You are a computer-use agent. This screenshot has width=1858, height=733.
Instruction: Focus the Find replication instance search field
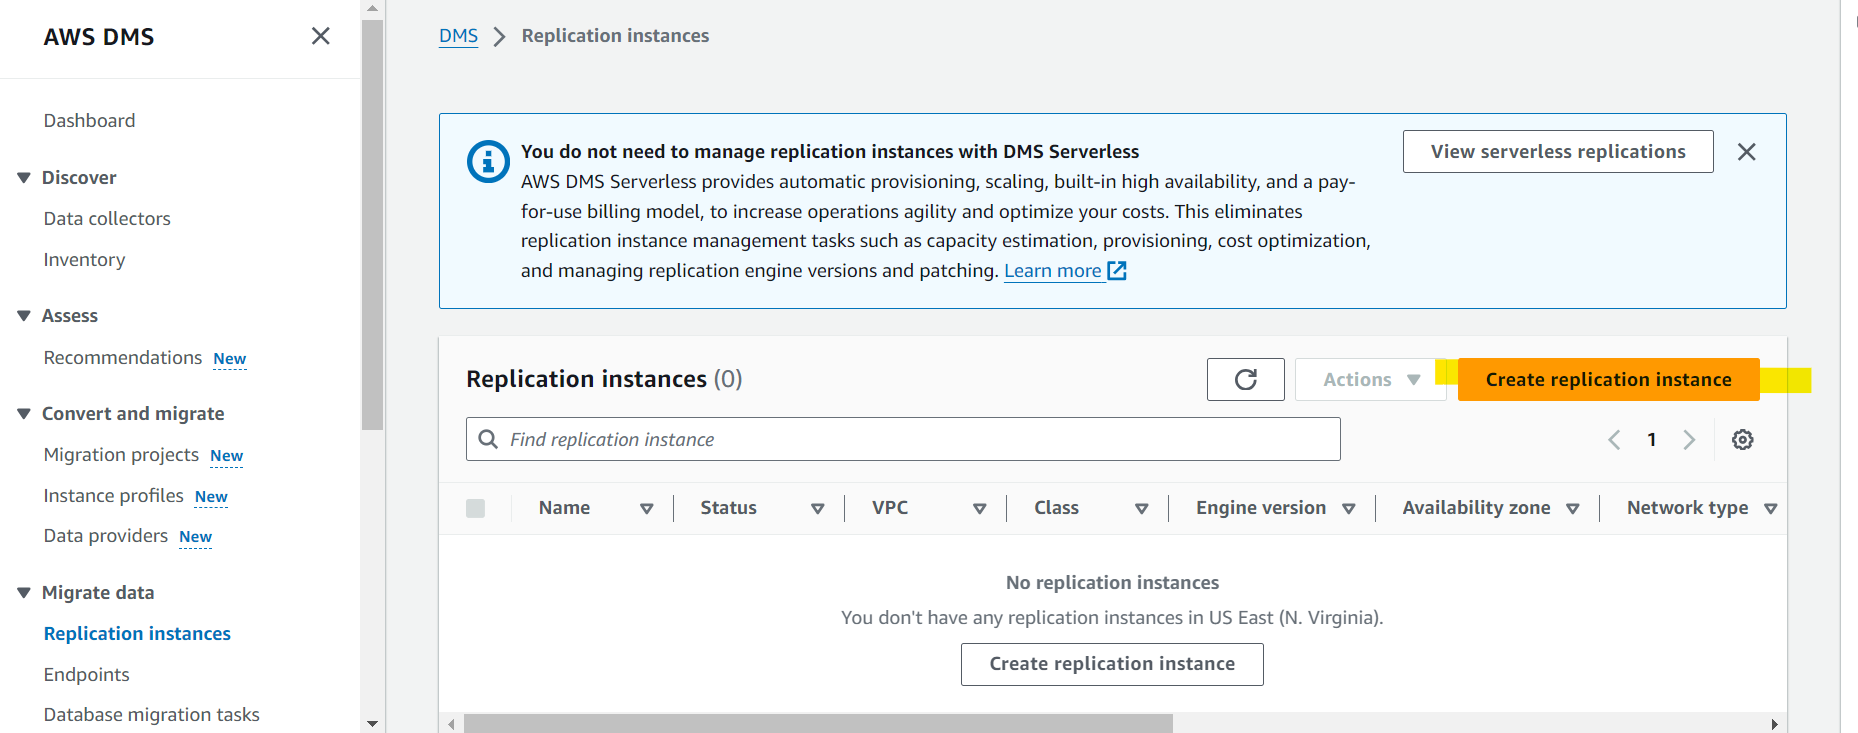point(903,439)
